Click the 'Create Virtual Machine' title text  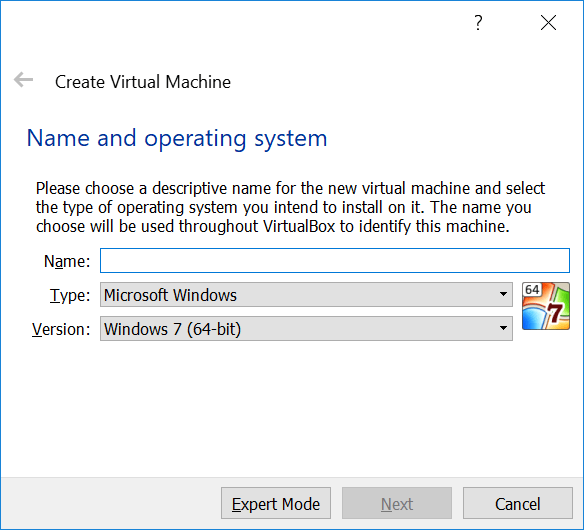(x=143, y=82)
